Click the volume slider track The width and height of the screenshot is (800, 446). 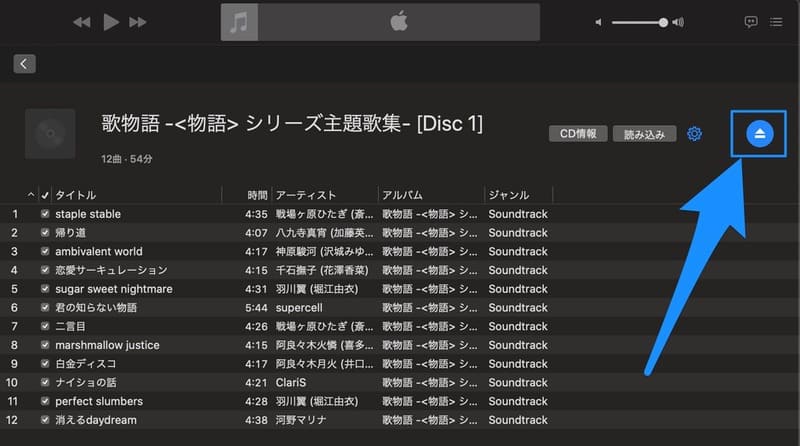pos(635,22)
